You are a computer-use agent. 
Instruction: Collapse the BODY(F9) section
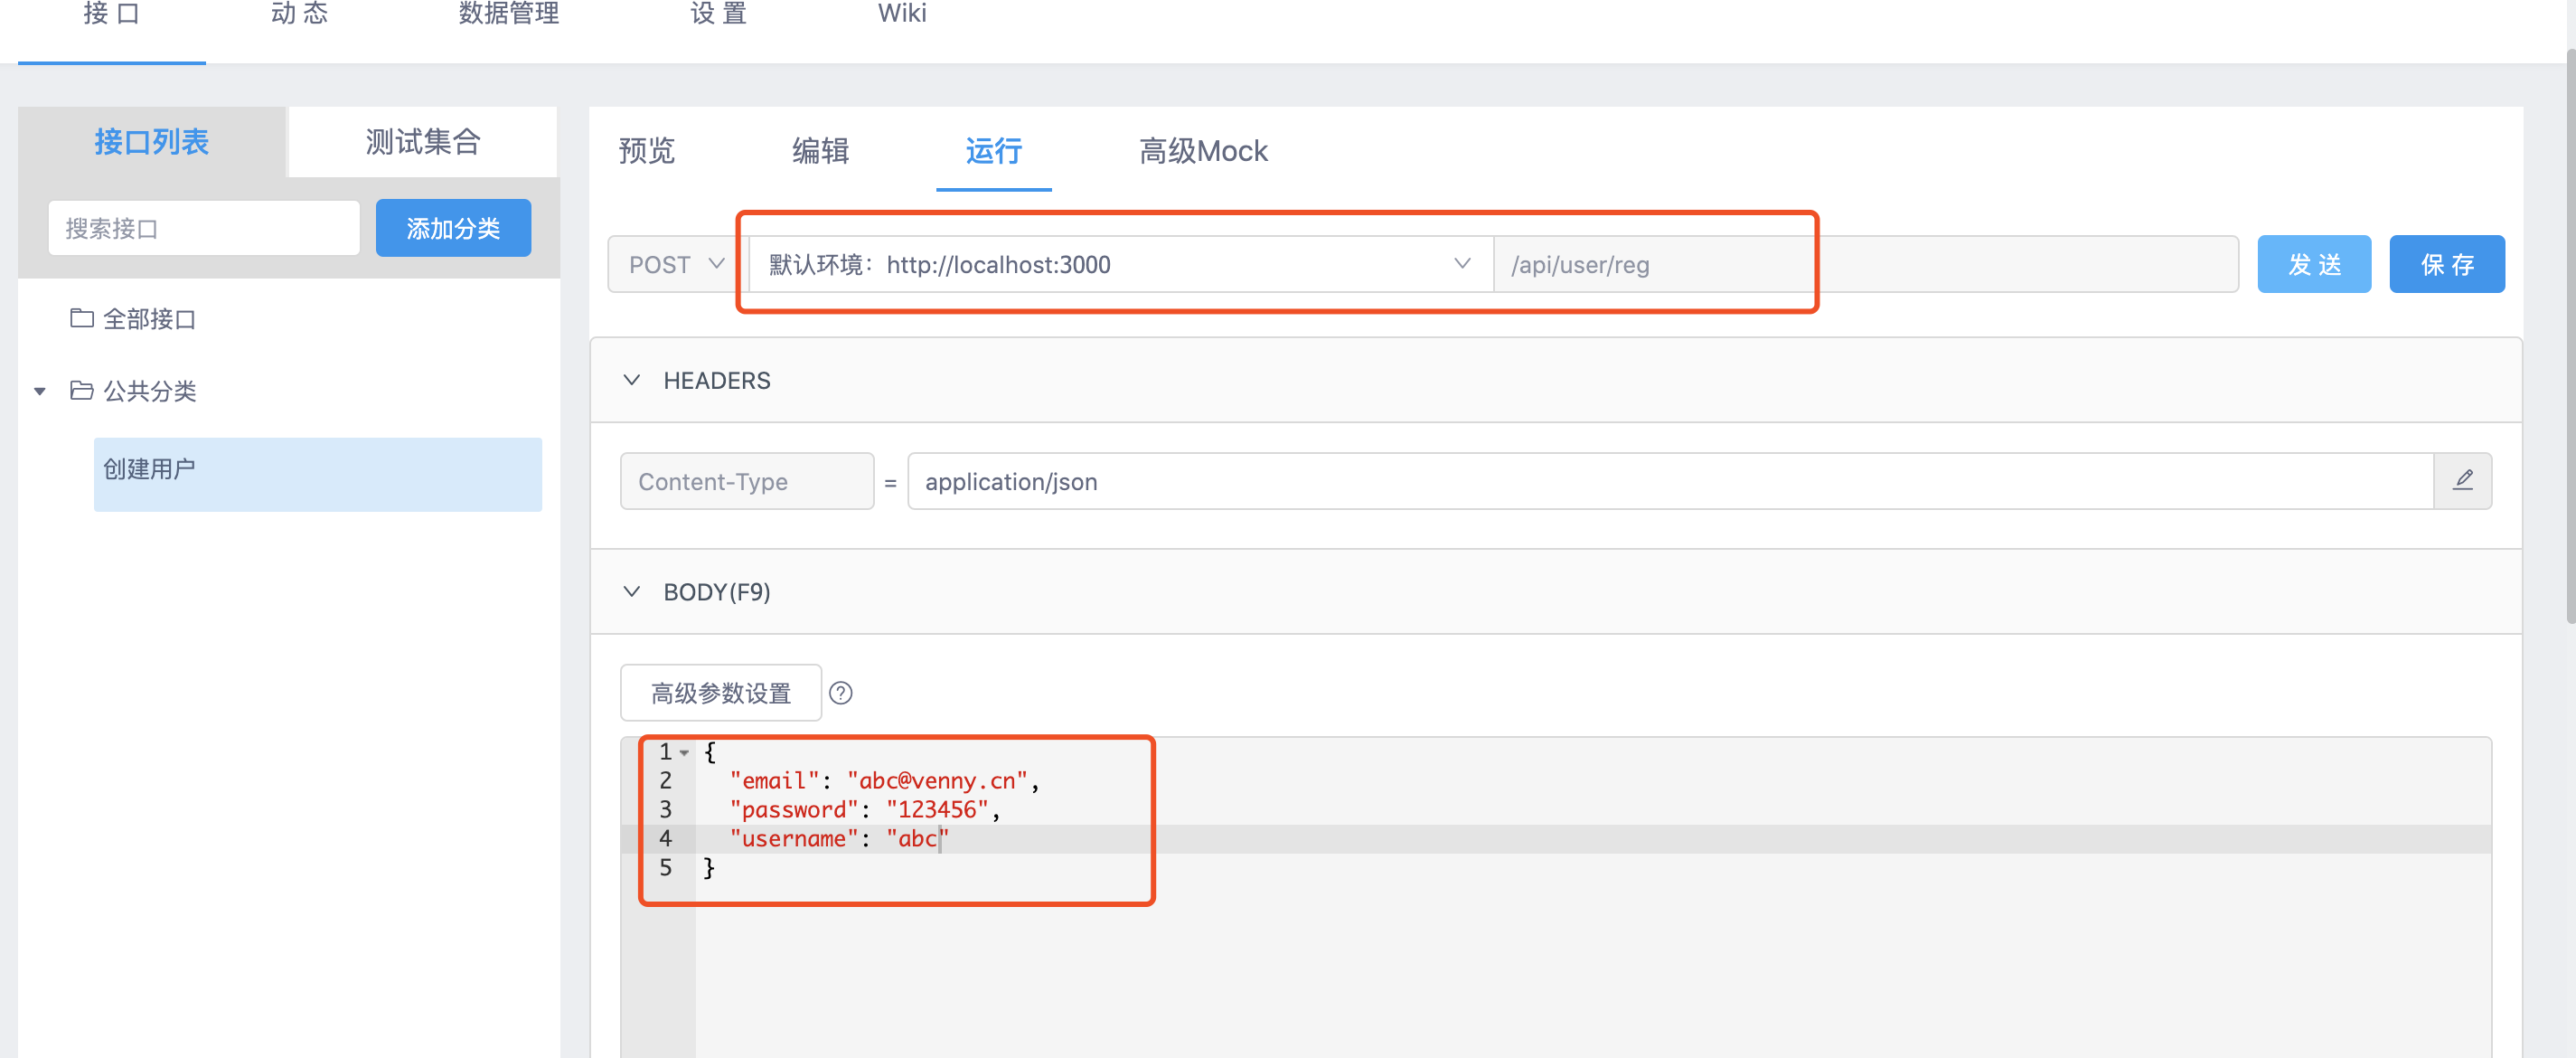click(631, 591)
